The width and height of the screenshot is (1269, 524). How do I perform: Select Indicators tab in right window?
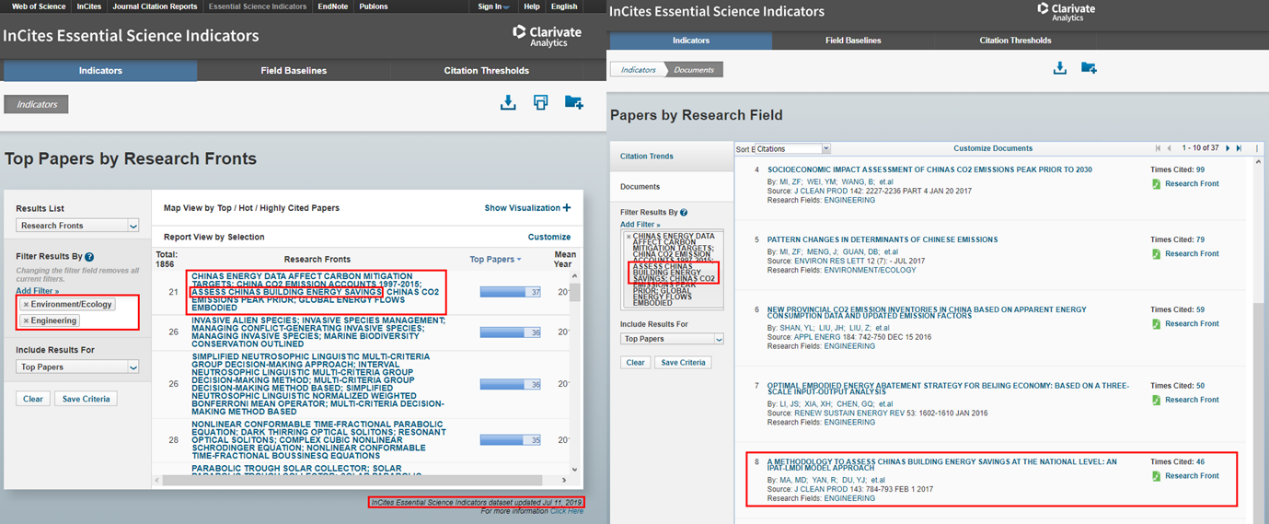click(x=691, y=41)
